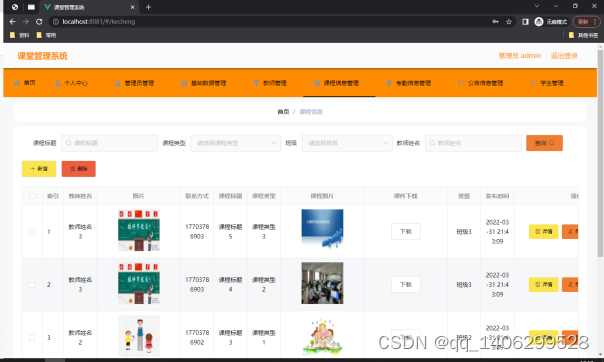604x362 pixels.
Task: Open the classroom course image in row 2
Action: coord(322,283)
